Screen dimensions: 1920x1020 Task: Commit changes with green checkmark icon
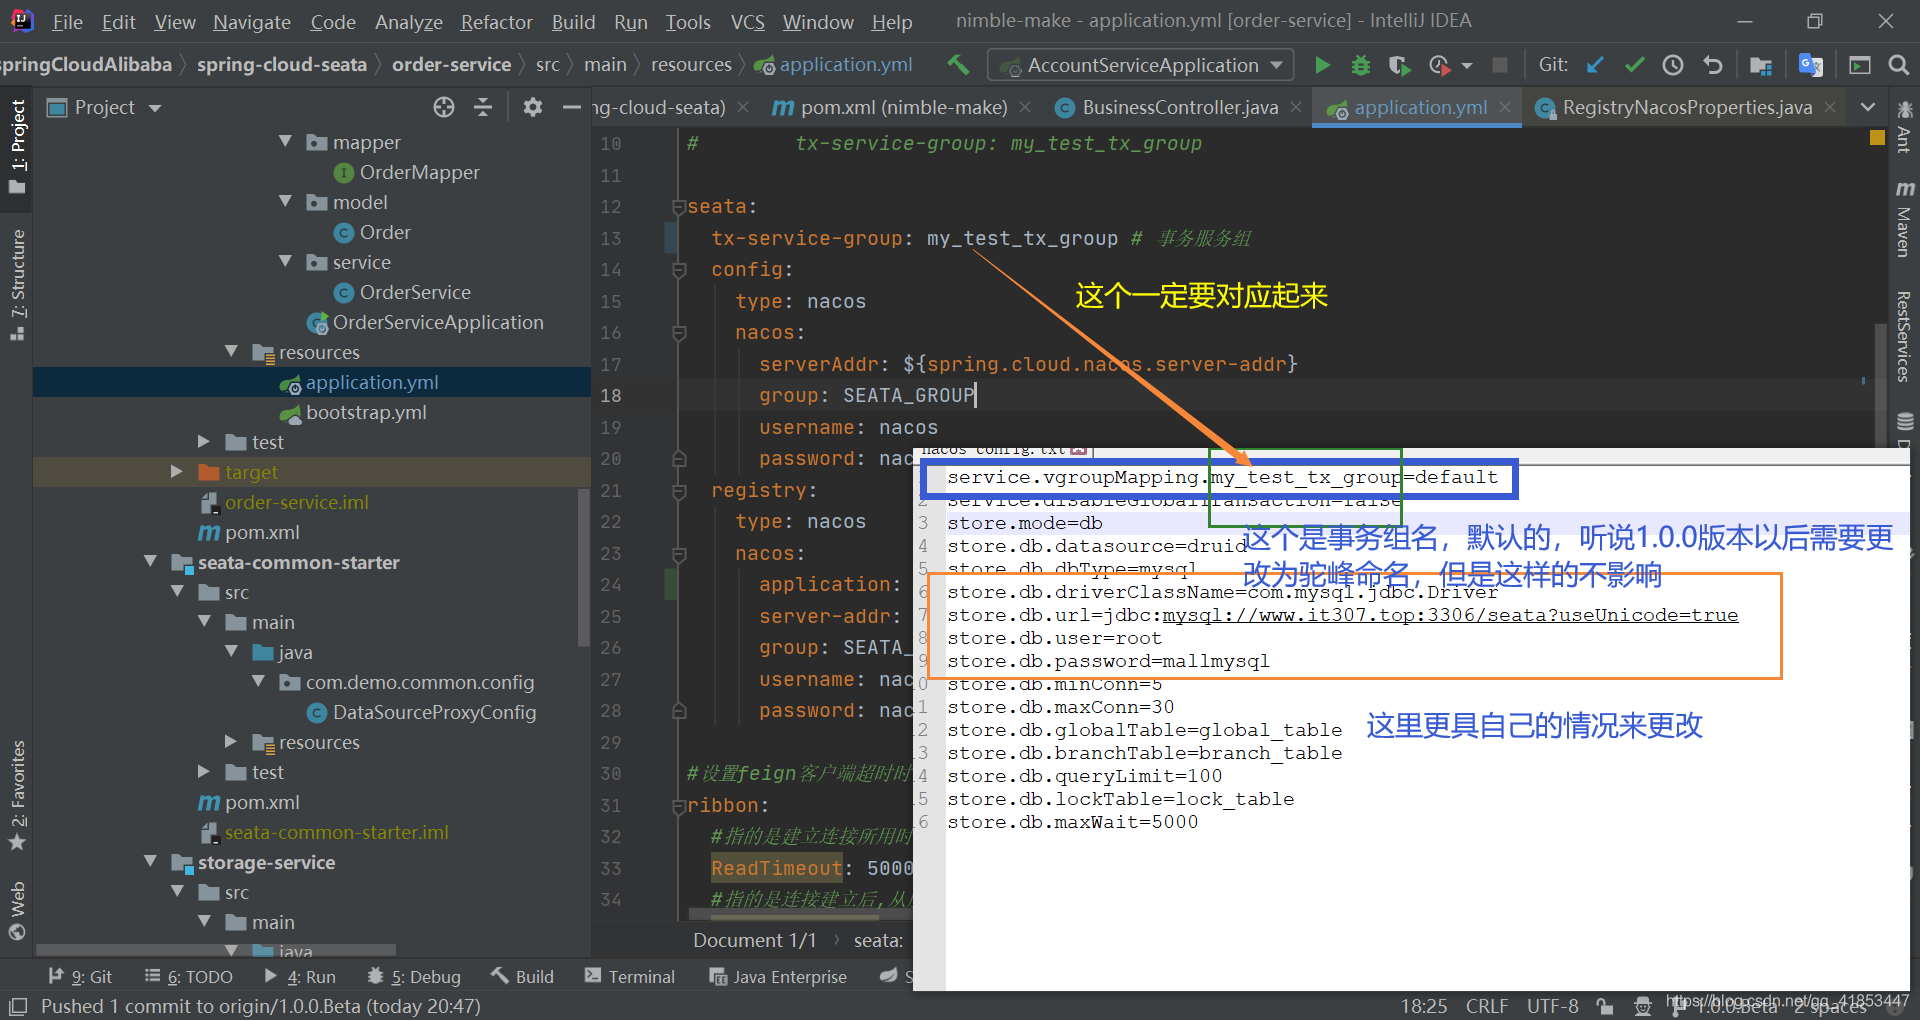click(1634, 65)
